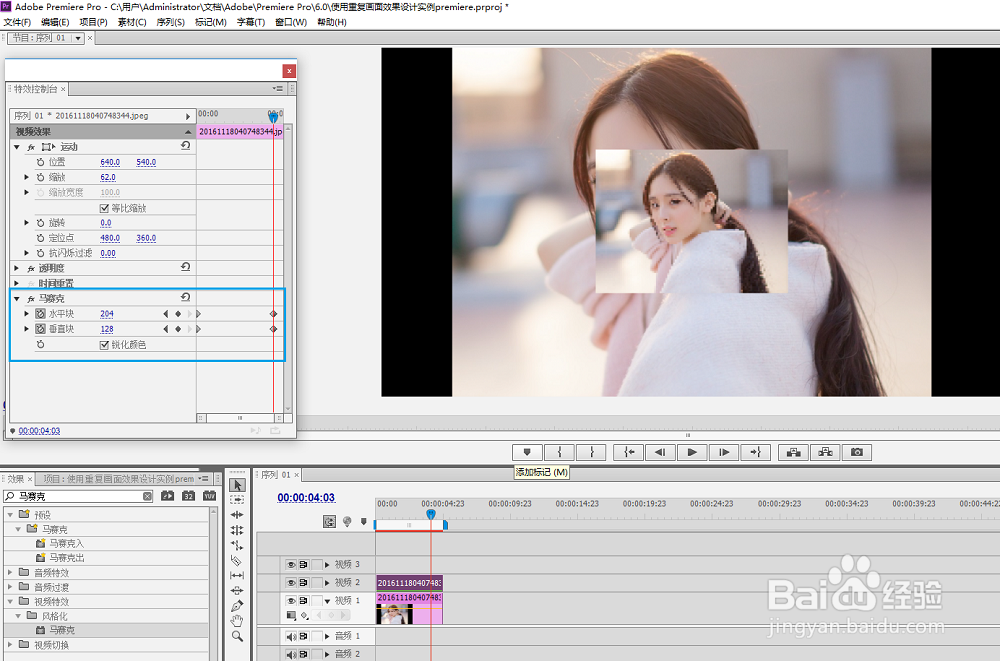Screen dimensions: 1000x661
Task: Toggle animation stopwatch for Vertical Blocks
Action: point(40,329)
